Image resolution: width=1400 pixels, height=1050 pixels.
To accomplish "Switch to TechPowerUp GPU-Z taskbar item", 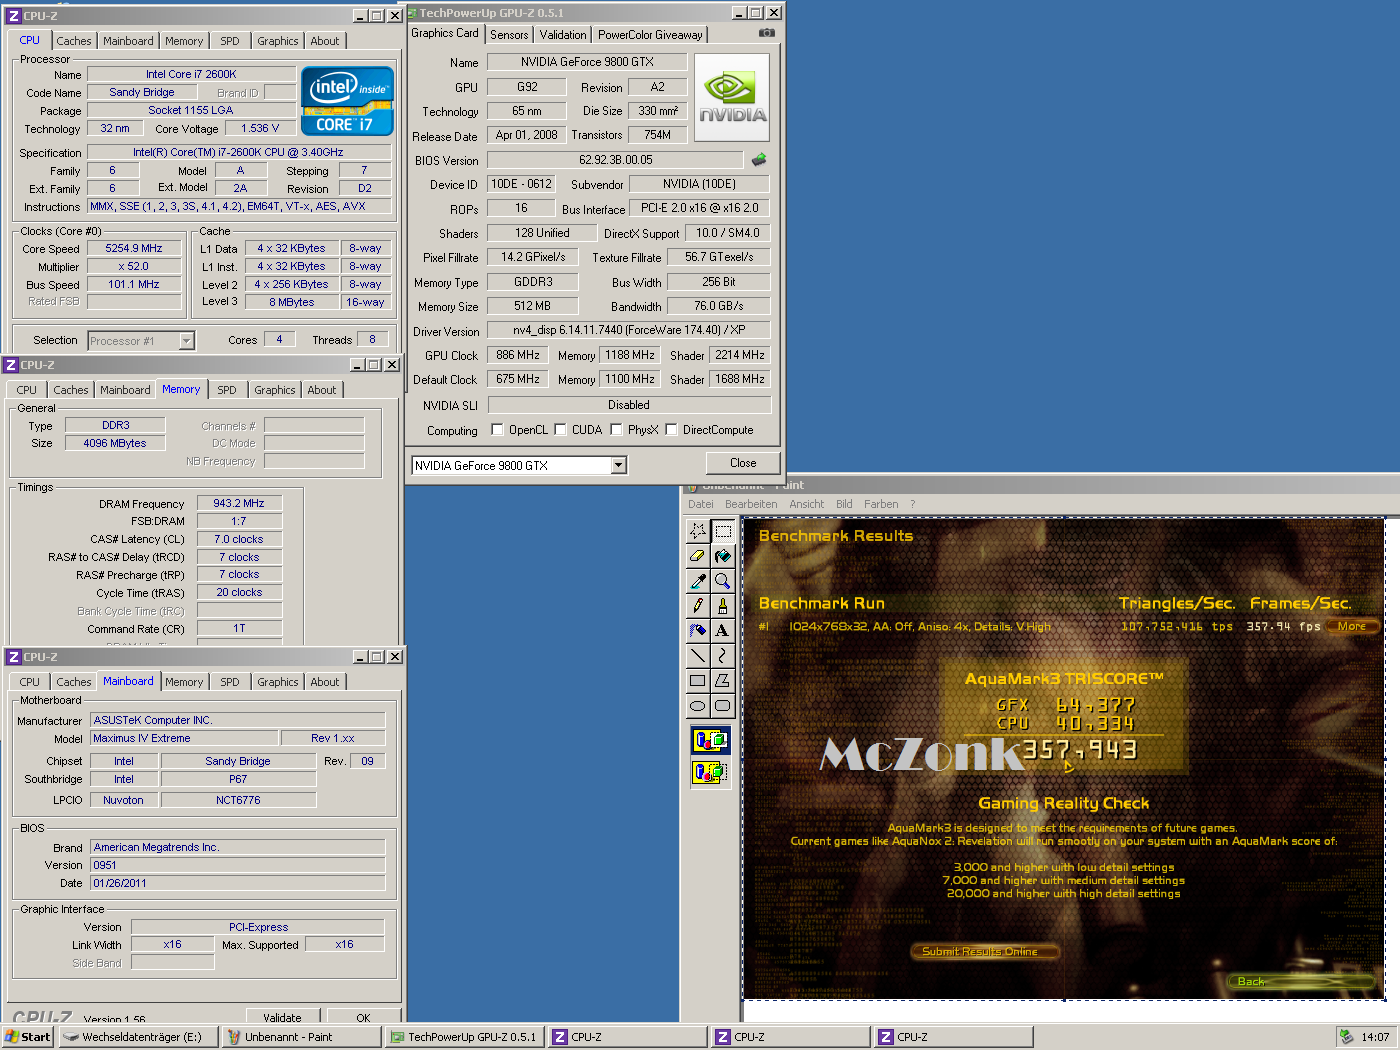I will (464, 1037).
